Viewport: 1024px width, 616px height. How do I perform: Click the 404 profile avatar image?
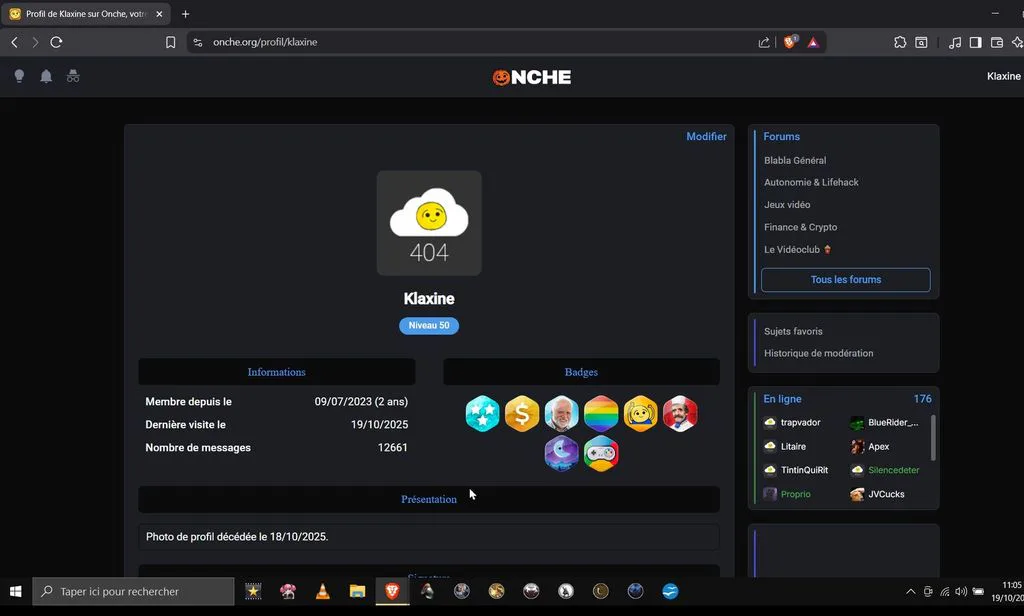click(x=429, y=223)
